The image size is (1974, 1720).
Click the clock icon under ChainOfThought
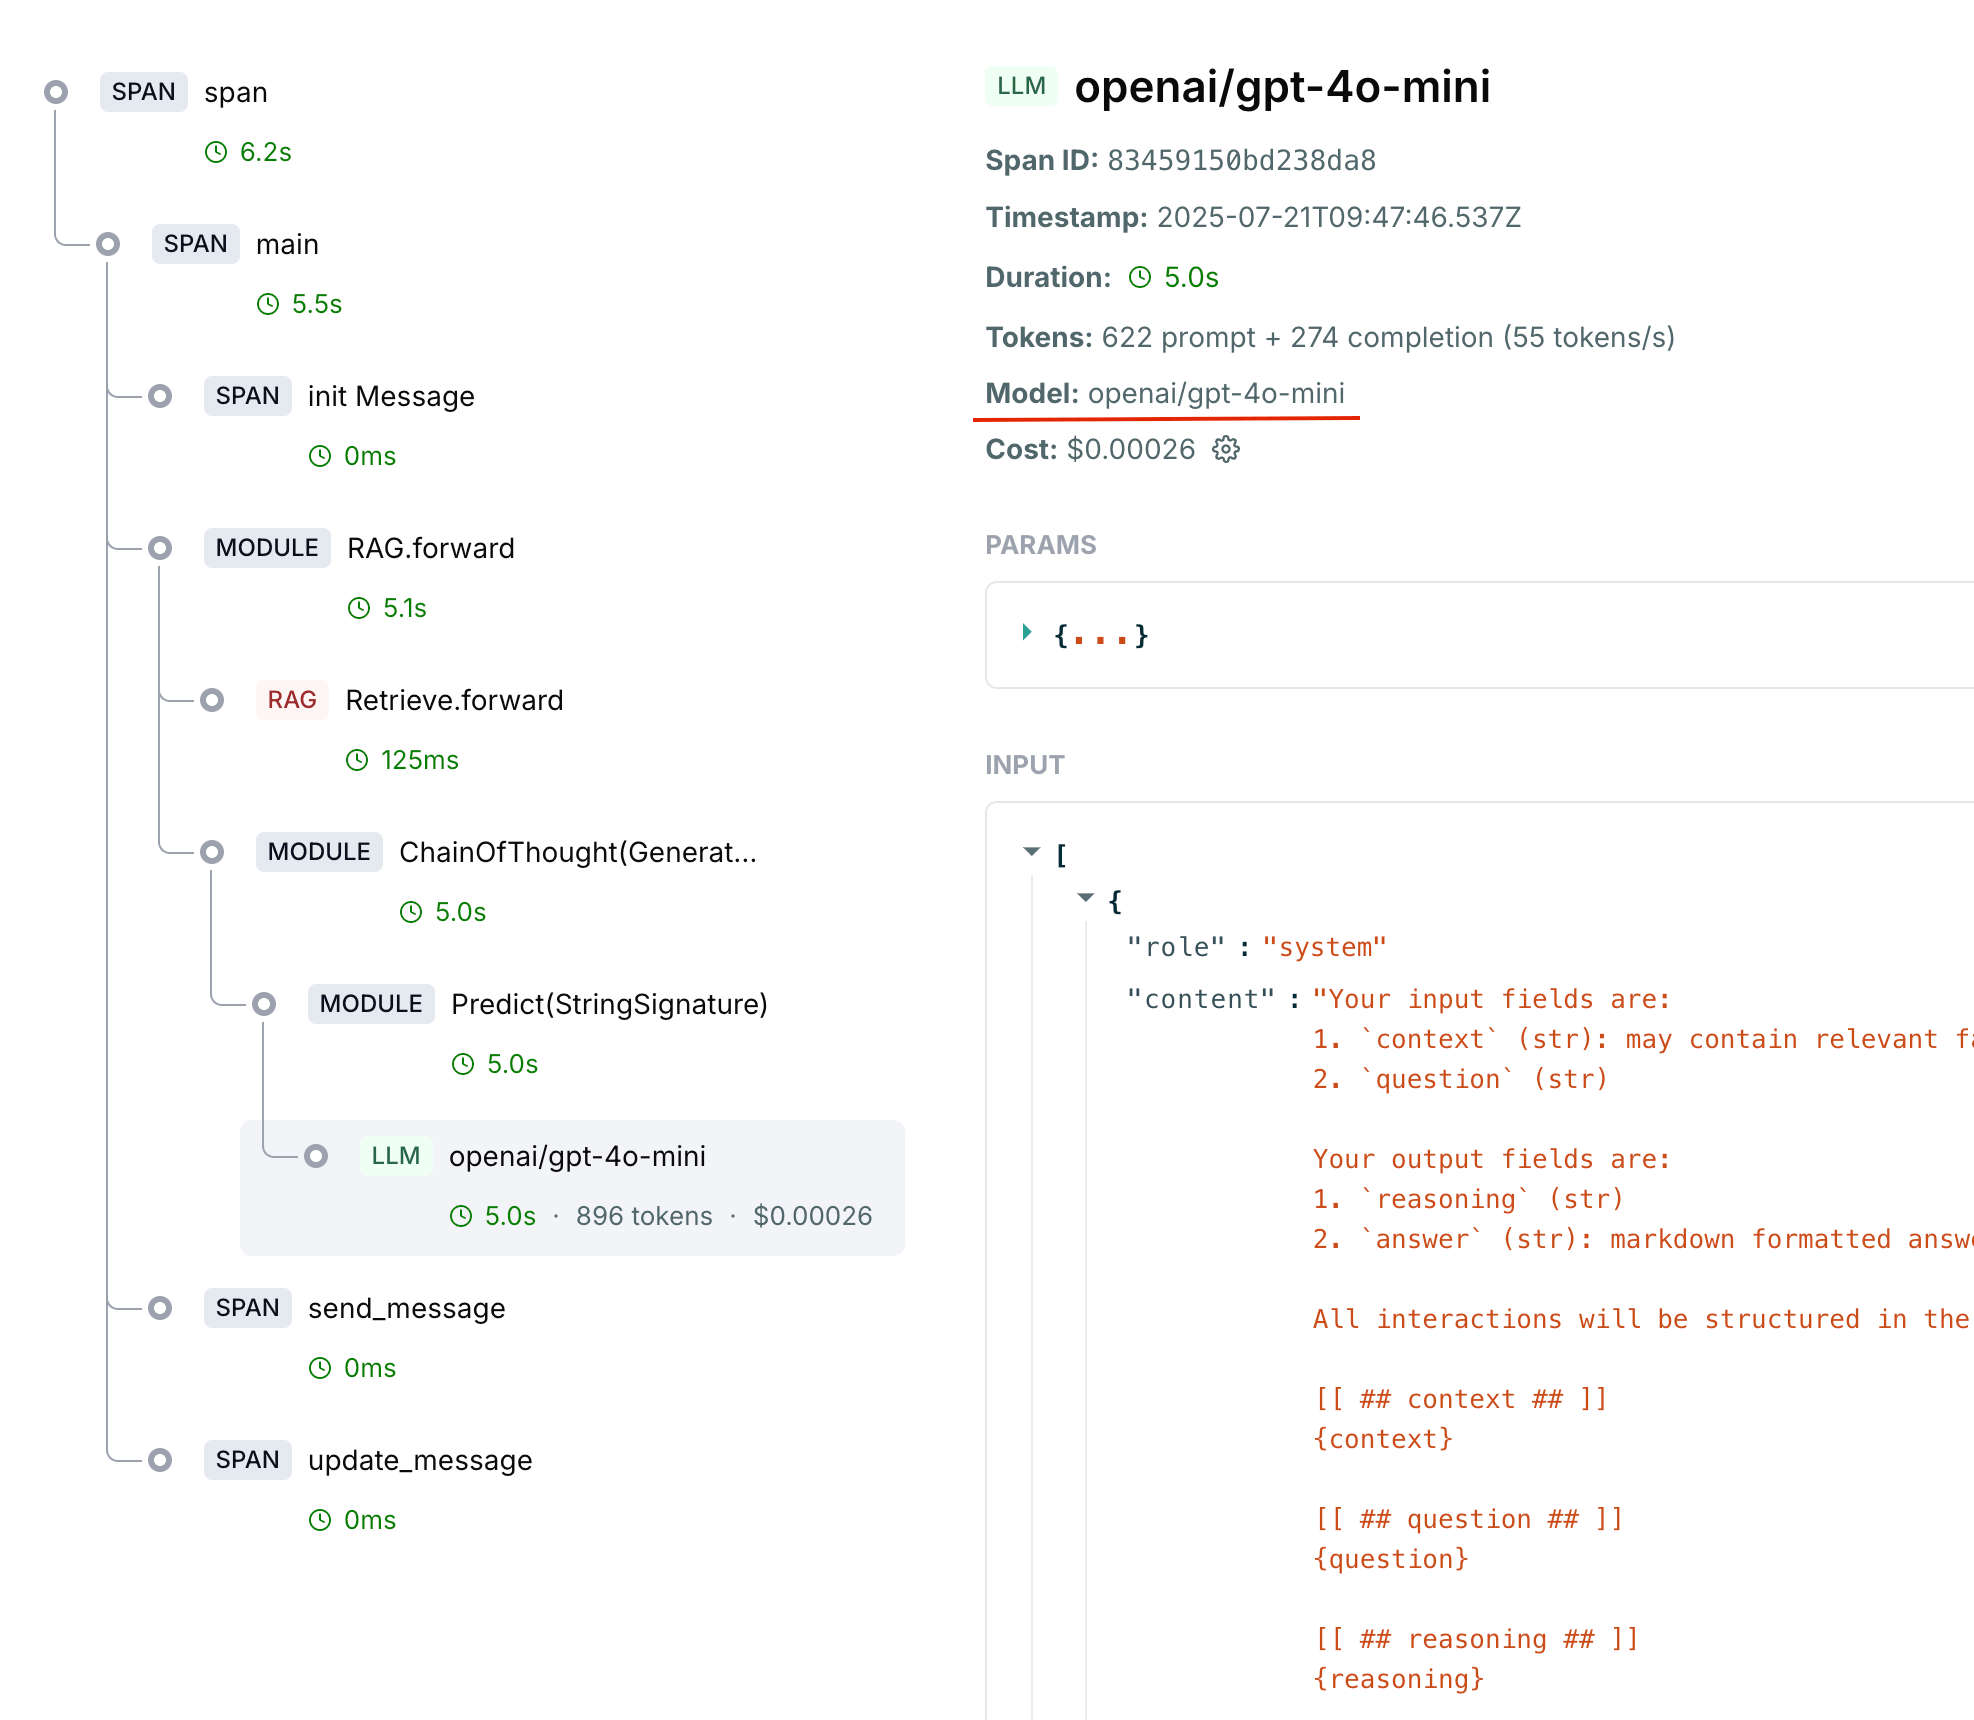(411, 912)
